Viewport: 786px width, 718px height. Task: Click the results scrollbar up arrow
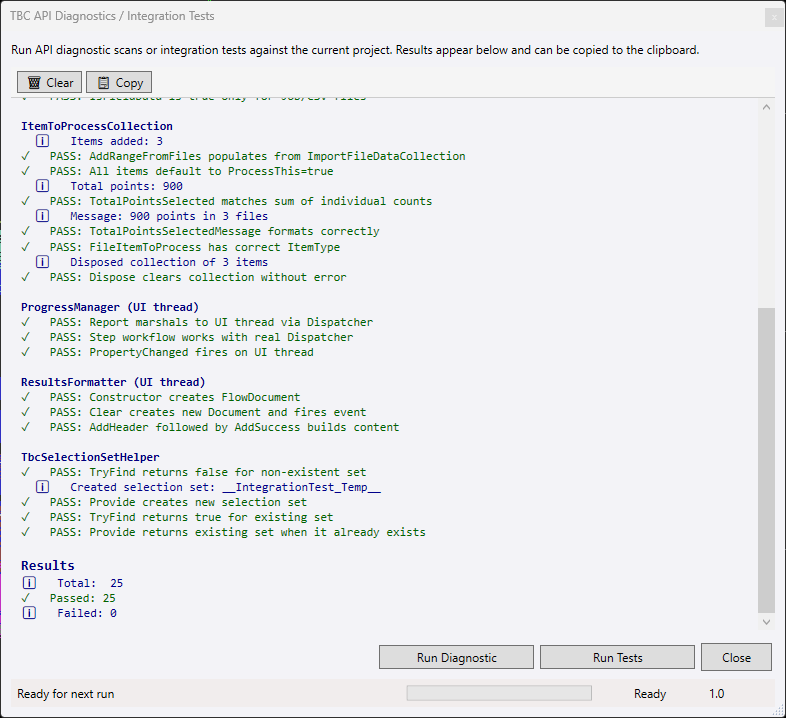tap(766, 108)
